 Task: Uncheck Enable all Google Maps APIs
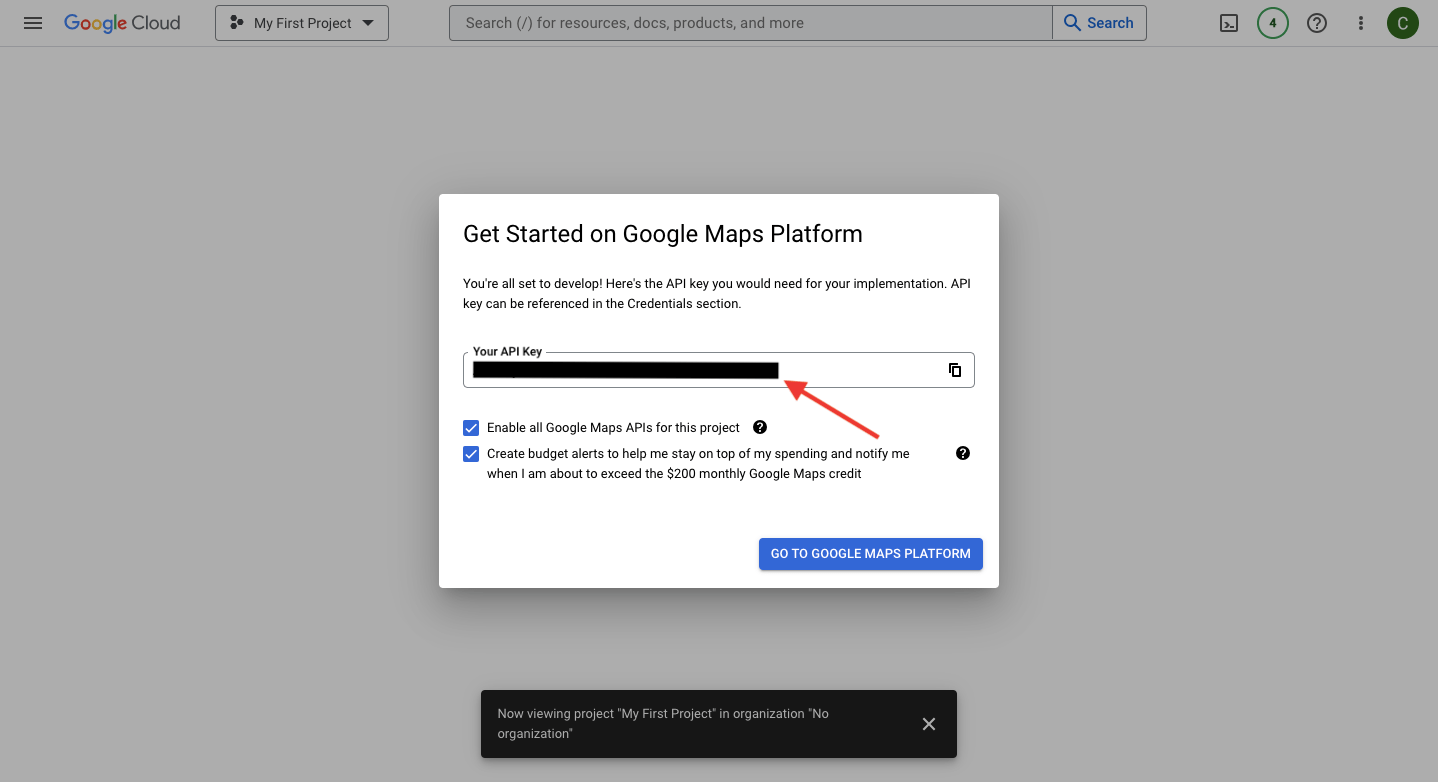tap(471, 427)
